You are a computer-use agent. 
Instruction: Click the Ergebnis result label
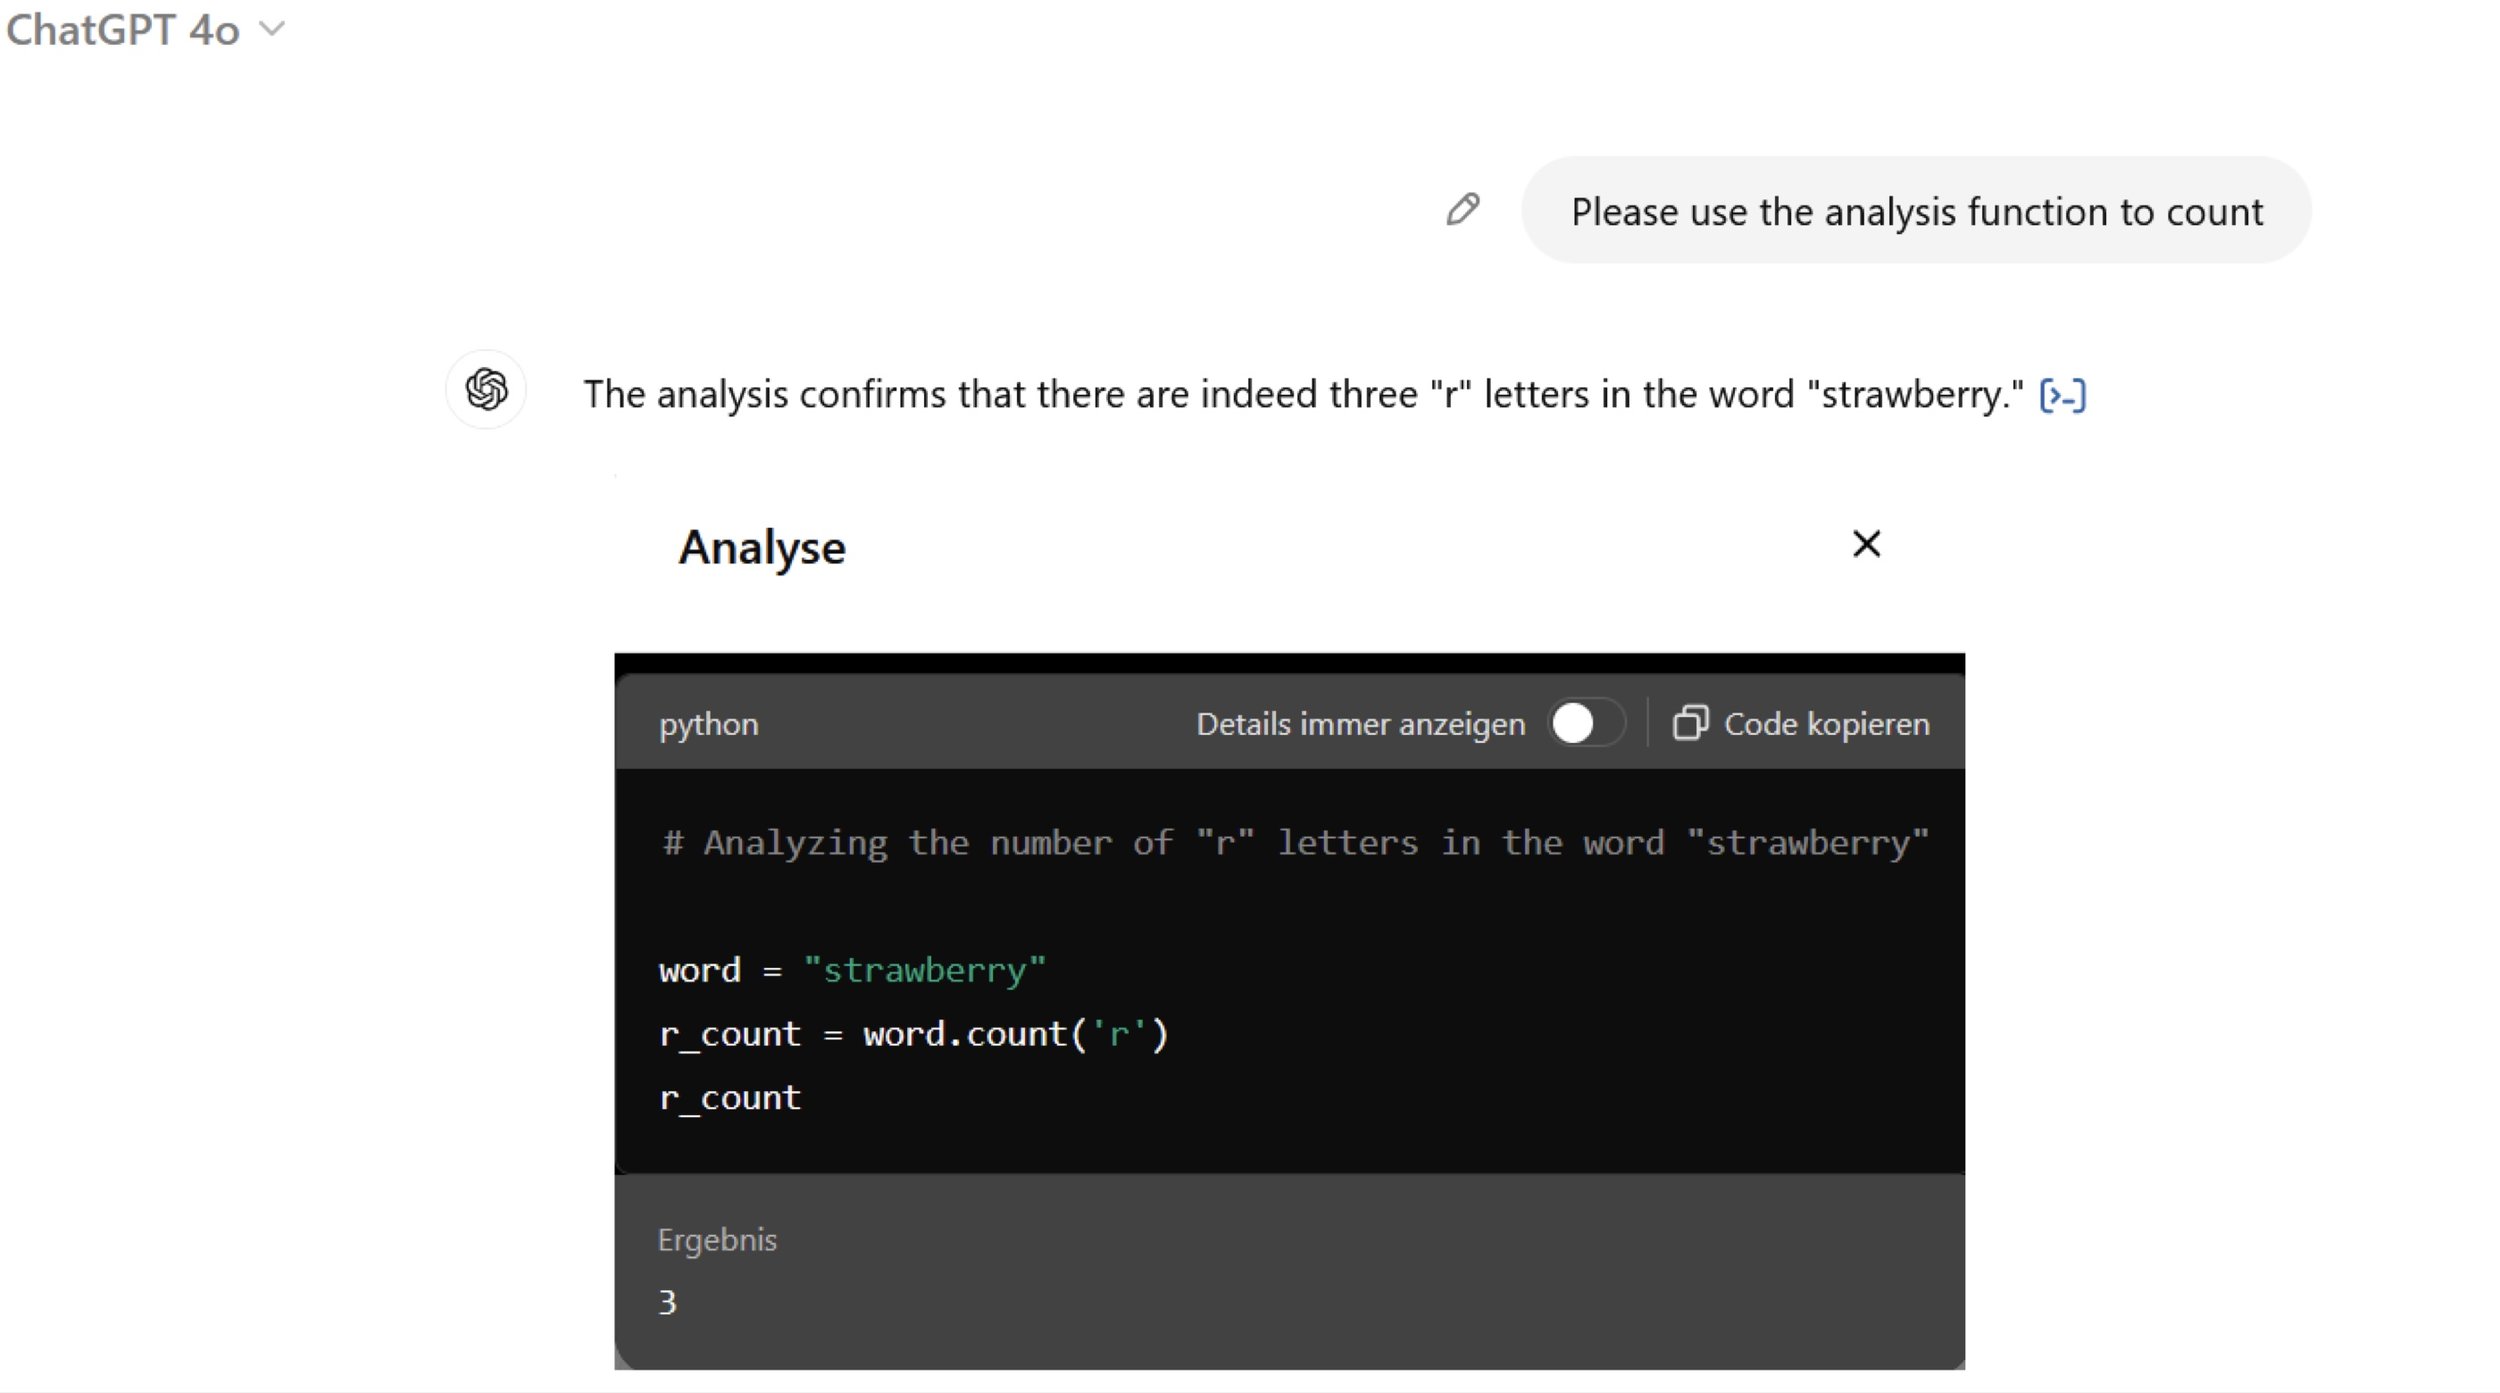(717, 1240)
